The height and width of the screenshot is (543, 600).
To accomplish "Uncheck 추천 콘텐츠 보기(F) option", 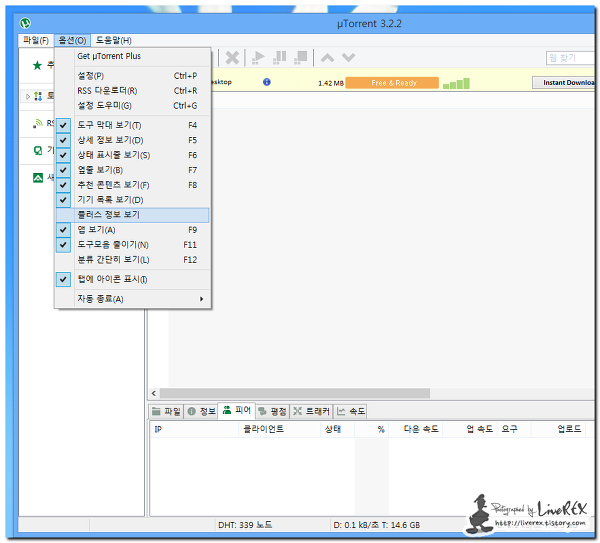I will coord(132,185).
